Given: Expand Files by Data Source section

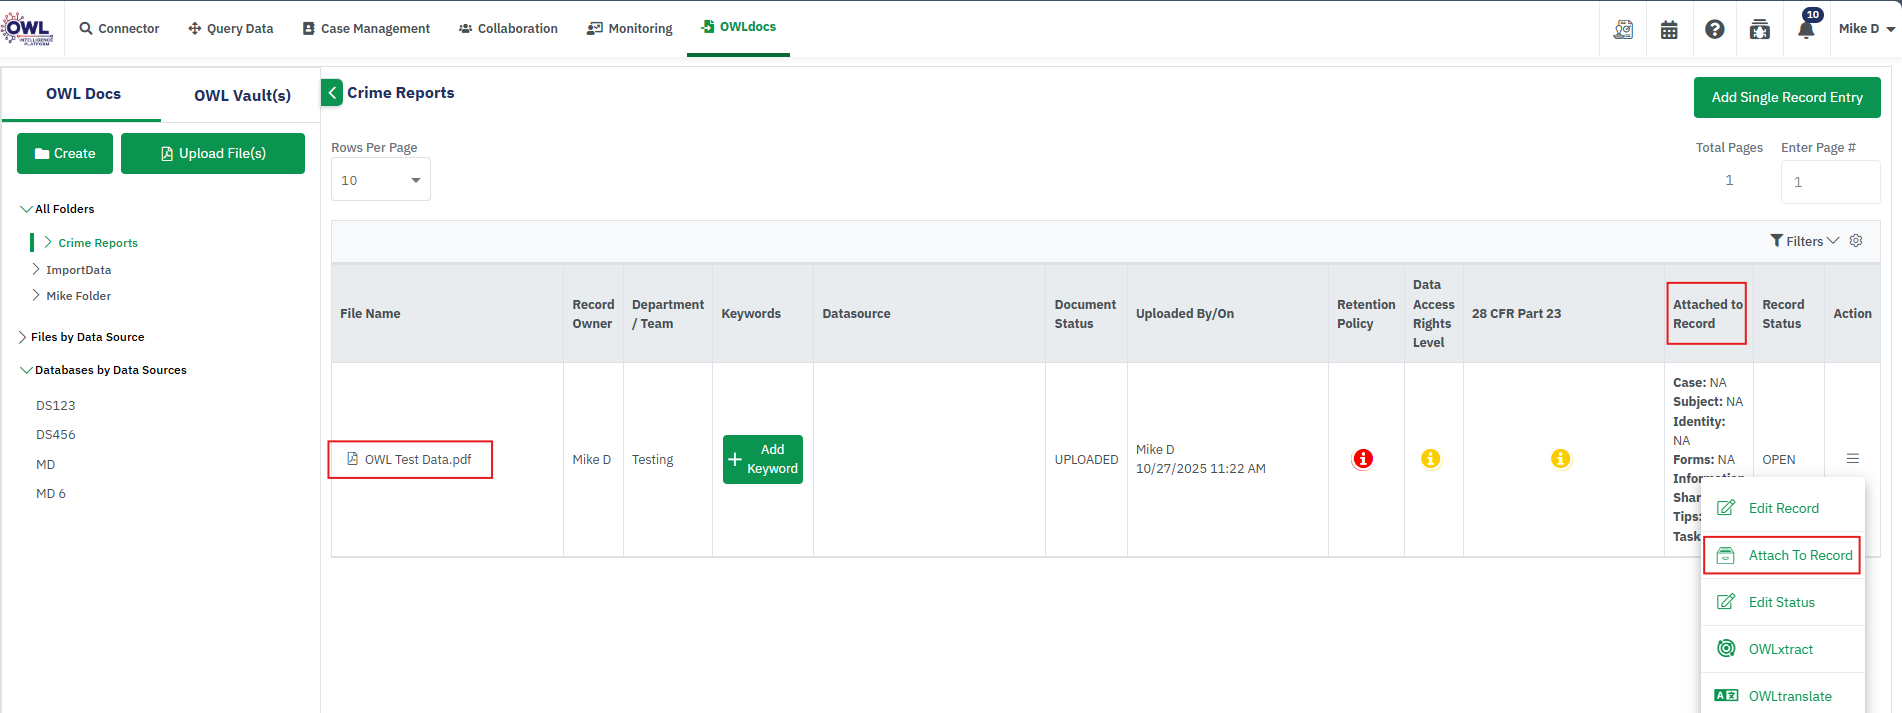Looking at the screenshot, I should pyautogui.click(x=23, y=337).
